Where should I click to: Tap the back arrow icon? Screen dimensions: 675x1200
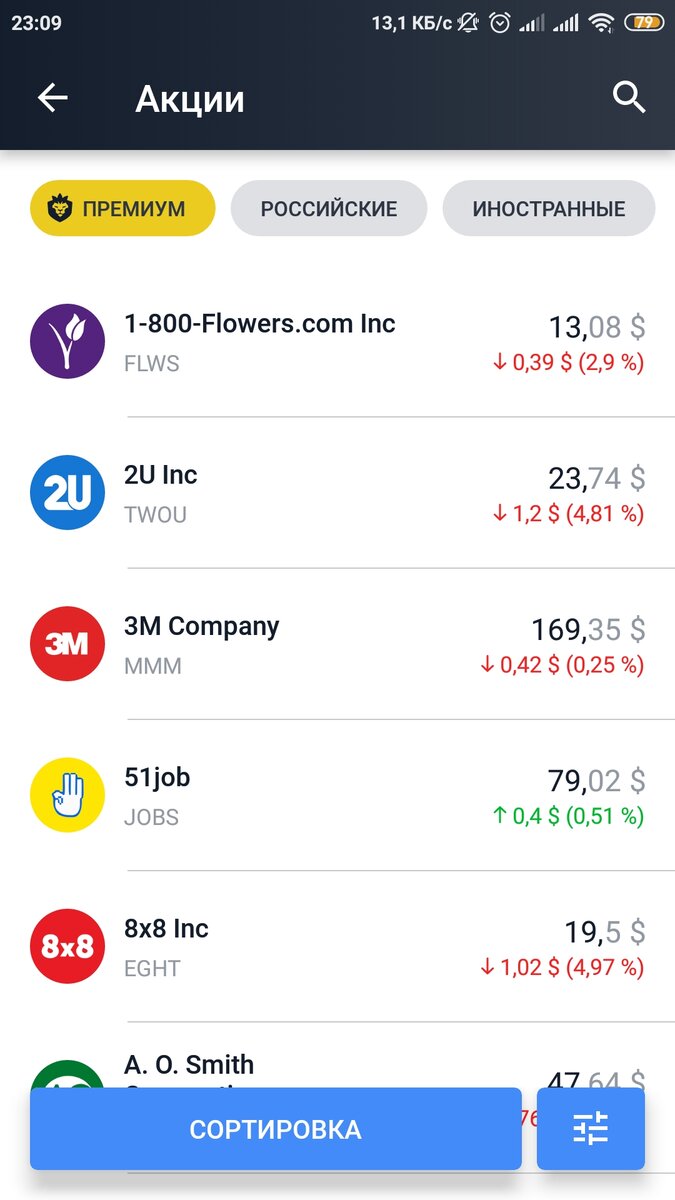(52, 98)
